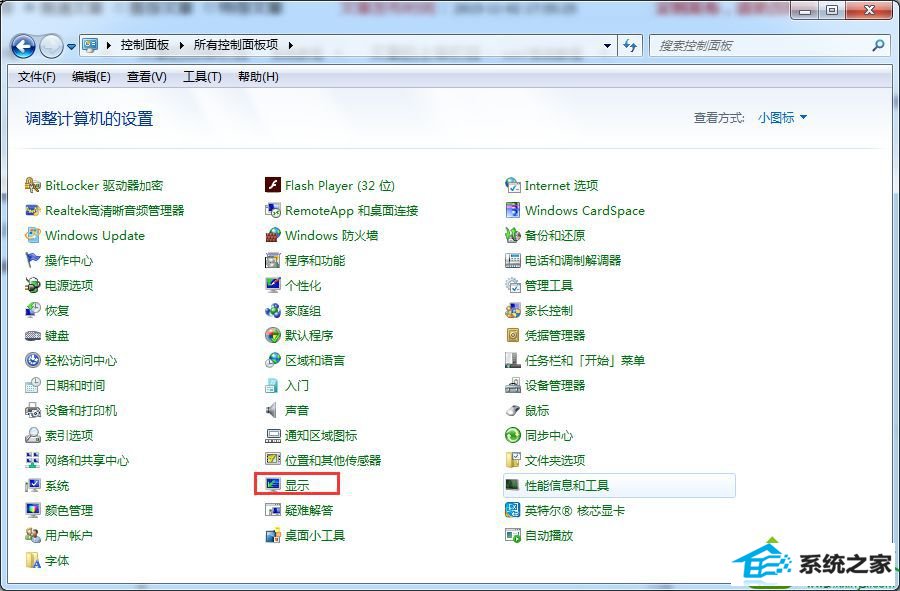The width and height of the screenshot is (900, 591).
Task: Click the 同步中心 green icon
Action: coord(513,436)
